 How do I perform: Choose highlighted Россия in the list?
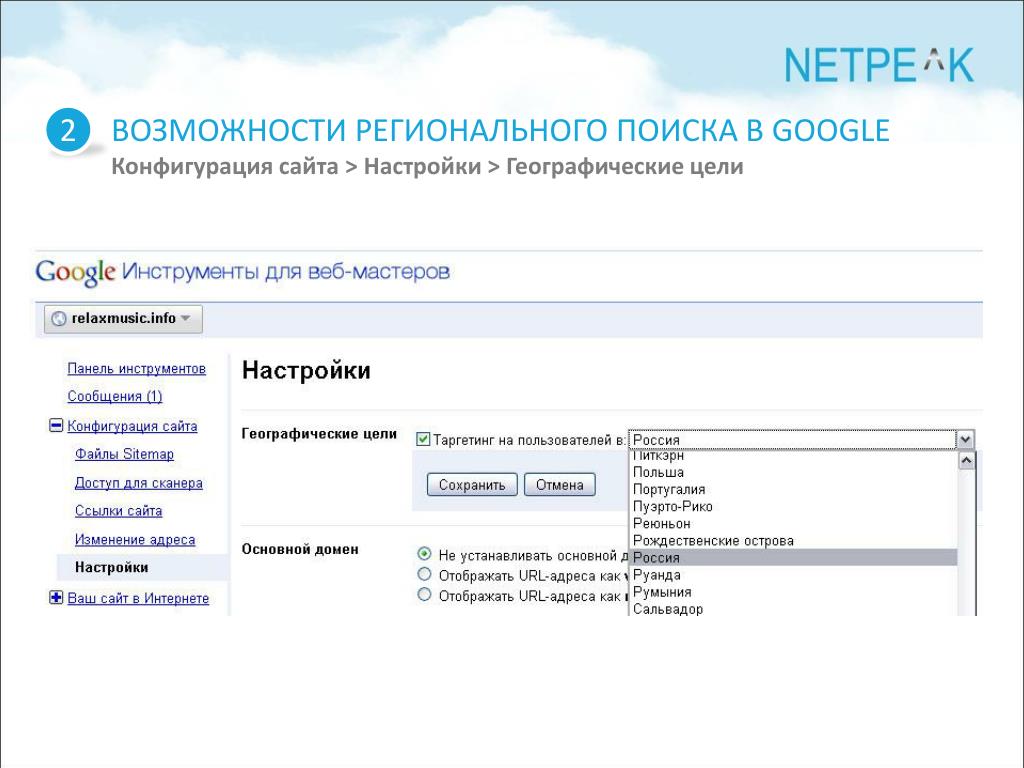tap(793, 557)
